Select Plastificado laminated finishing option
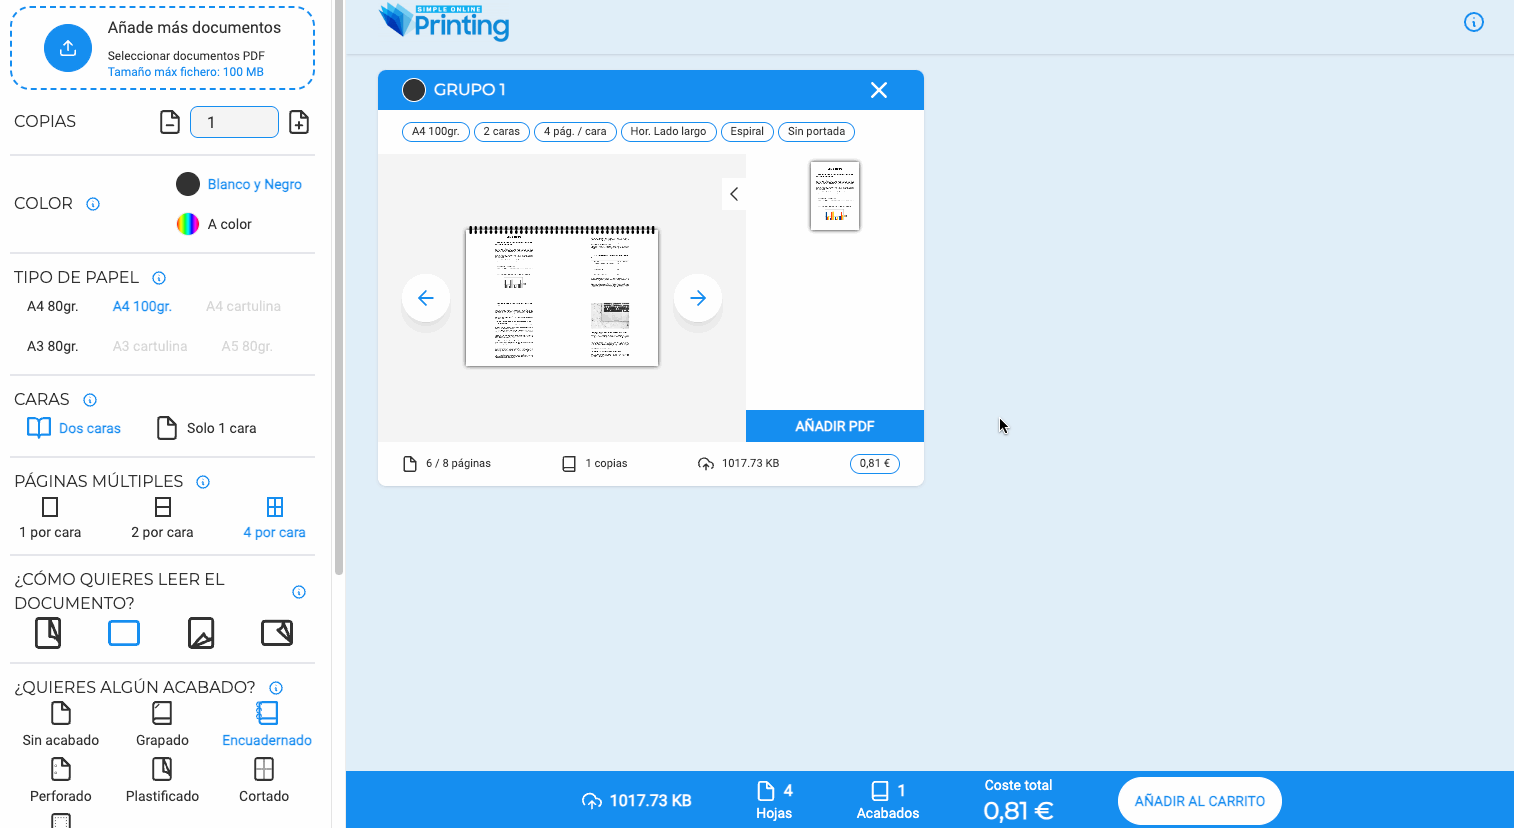Viewport: 1514px width, 828px height. point(162,780)
